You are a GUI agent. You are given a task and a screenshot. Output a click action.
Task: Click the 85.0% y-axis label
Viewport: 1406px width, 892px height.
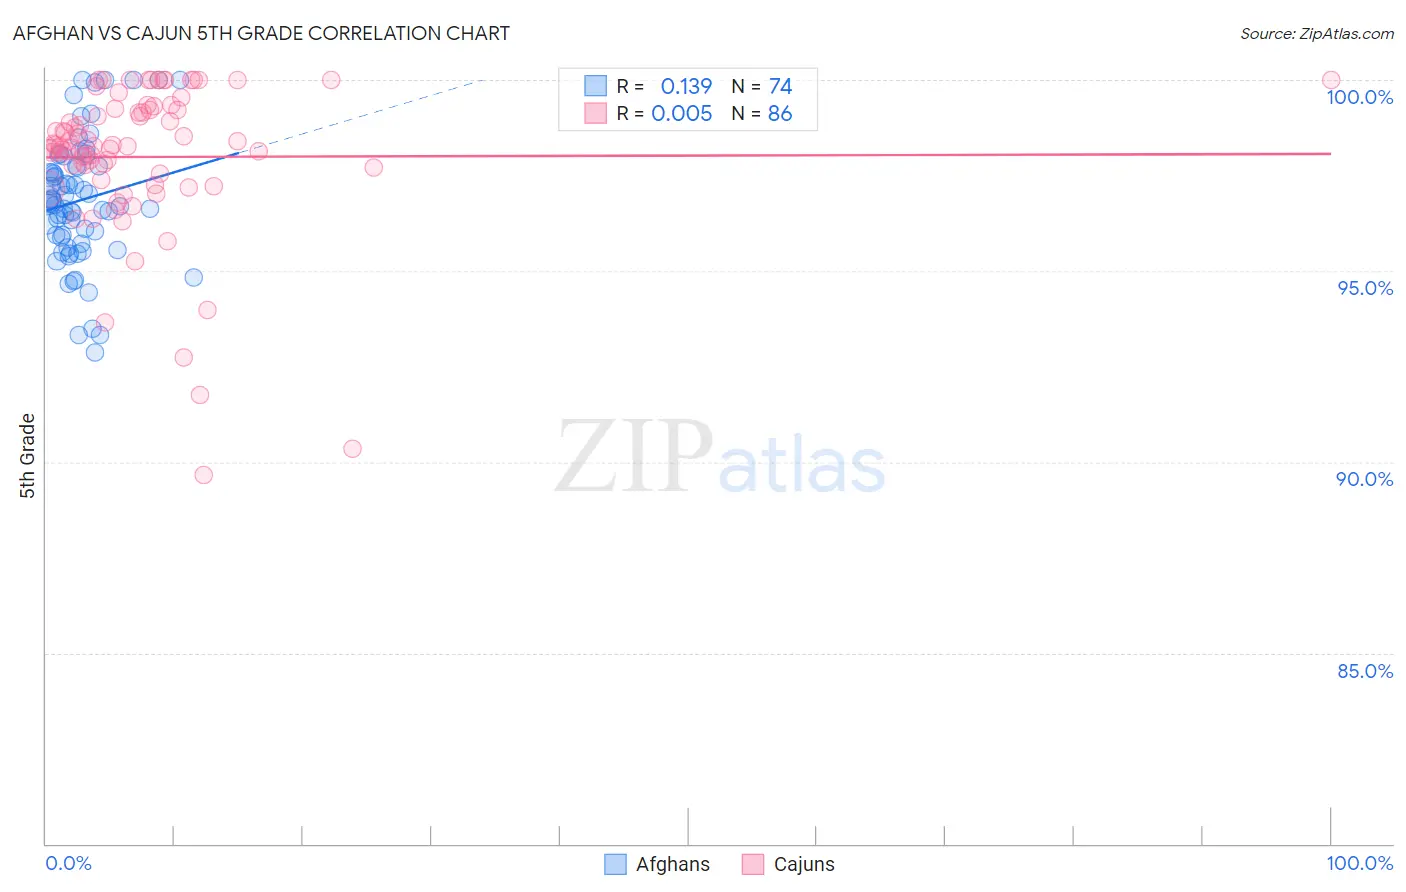(1366, 671)
